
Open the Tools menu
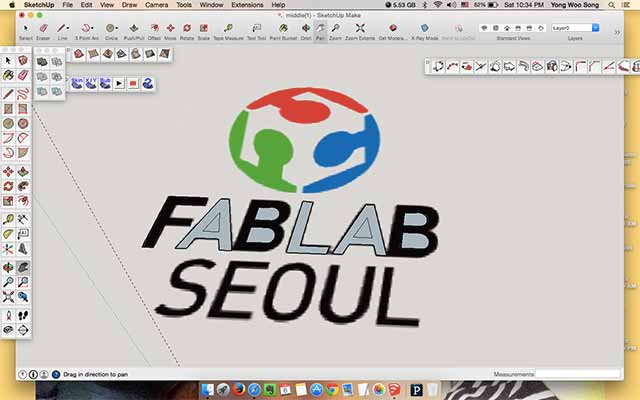coord(184,5)
